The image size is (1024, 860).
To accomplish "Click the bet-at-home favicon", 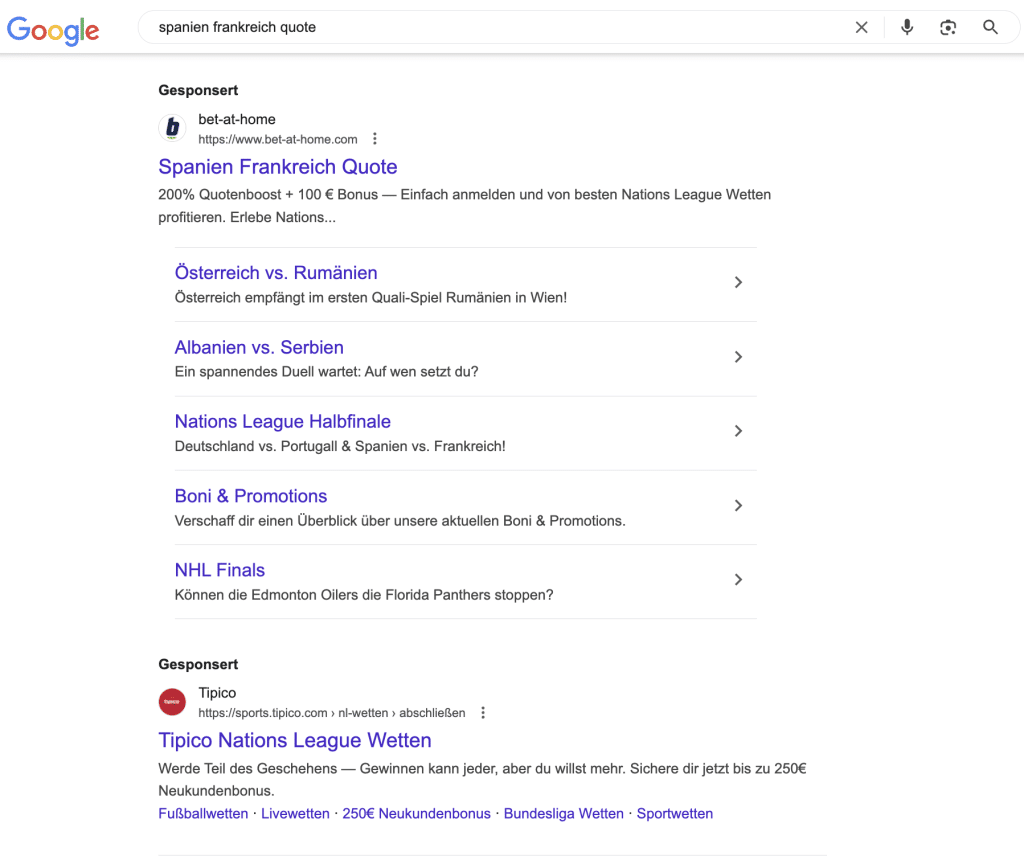I will pyautogui.click(x=172, y=128).
